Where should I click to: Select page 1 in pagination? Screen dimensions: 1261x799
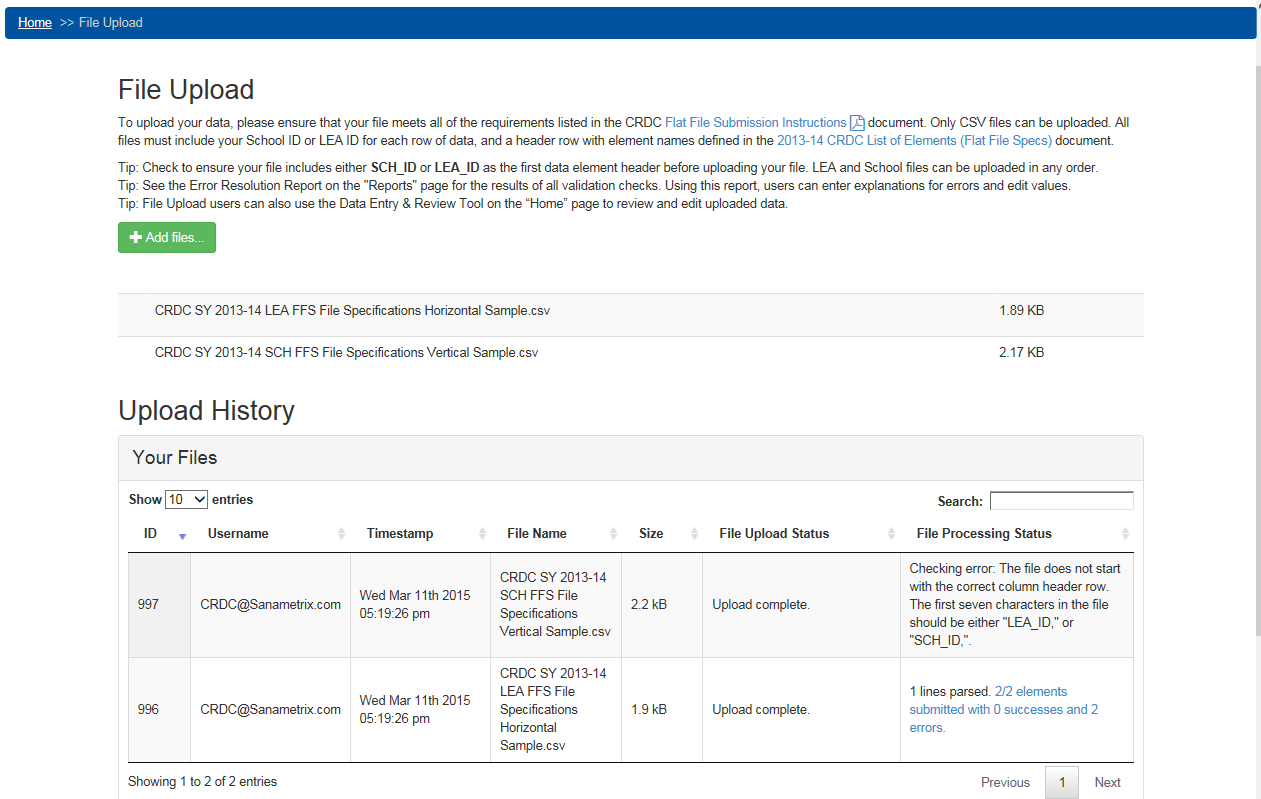pos(1061,782)
